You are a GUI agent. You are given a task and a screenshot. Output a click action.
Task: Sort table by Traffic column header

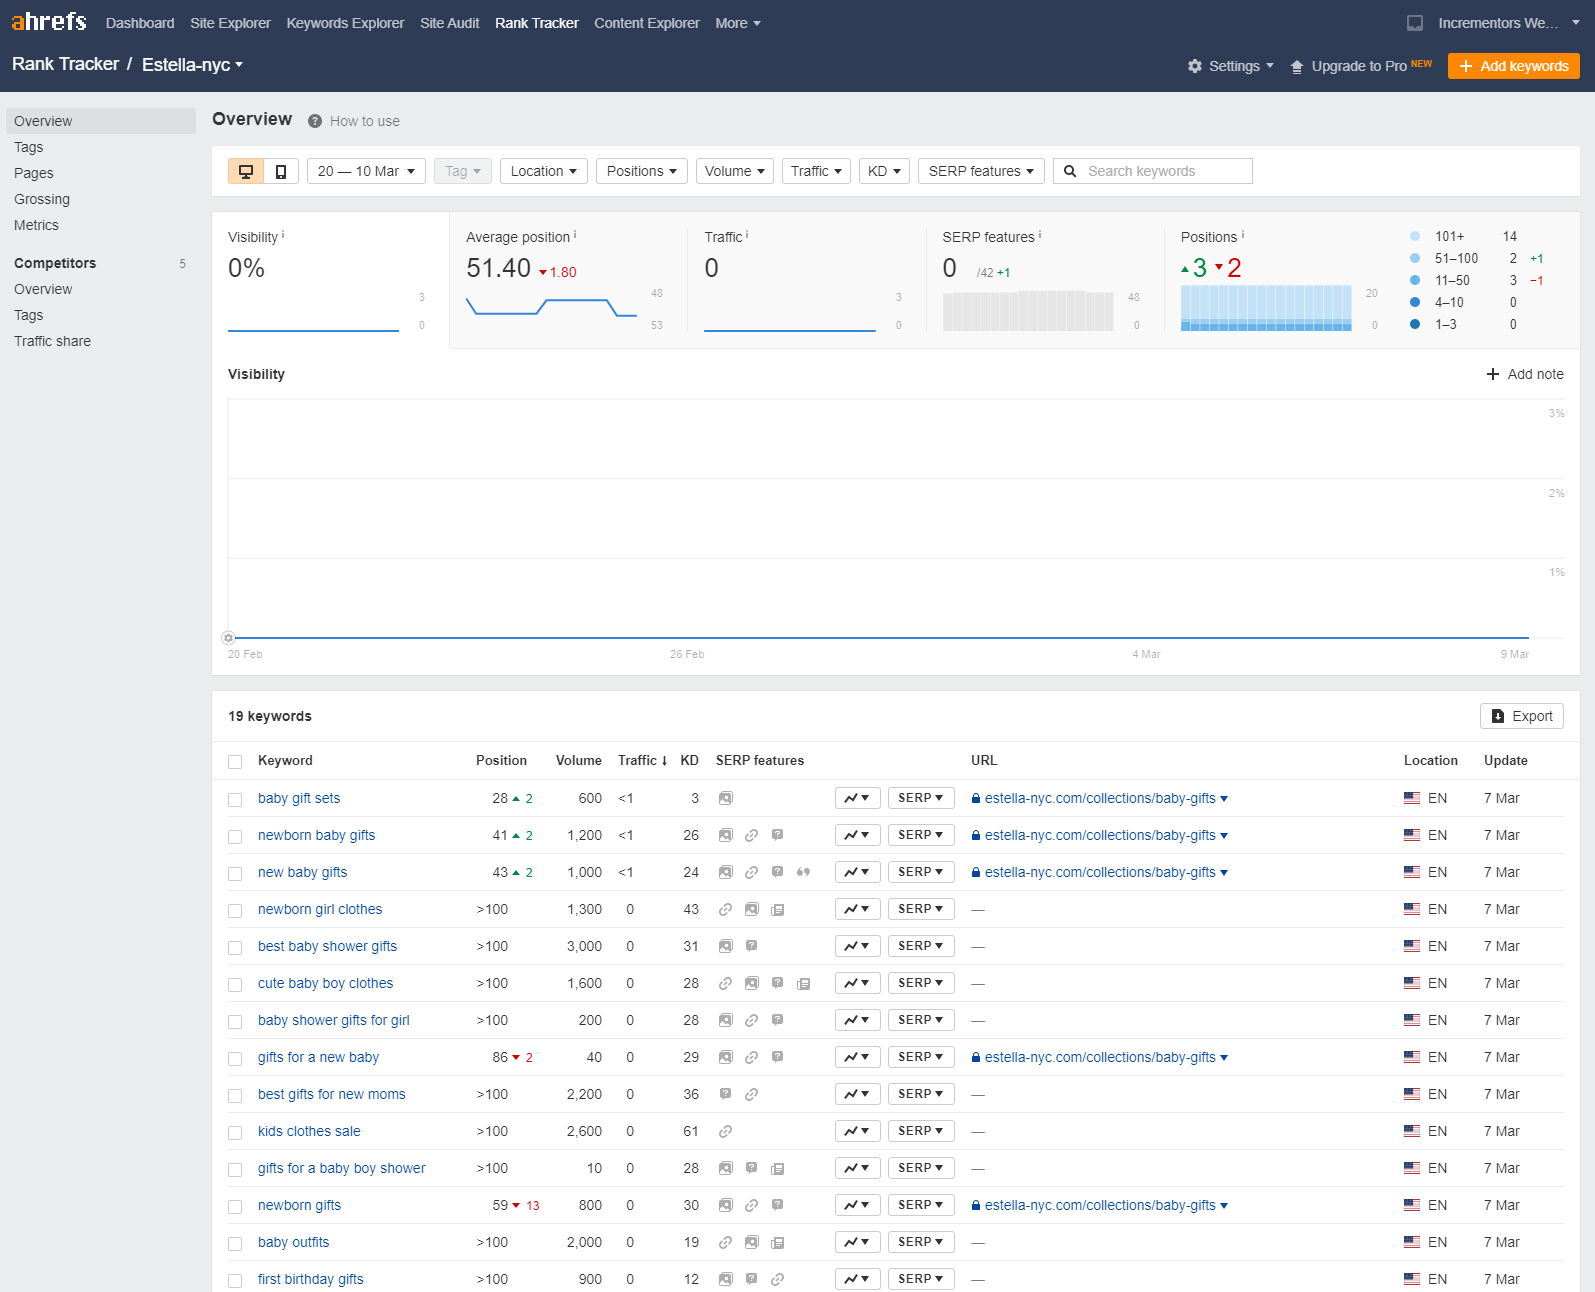pos(642,760)
